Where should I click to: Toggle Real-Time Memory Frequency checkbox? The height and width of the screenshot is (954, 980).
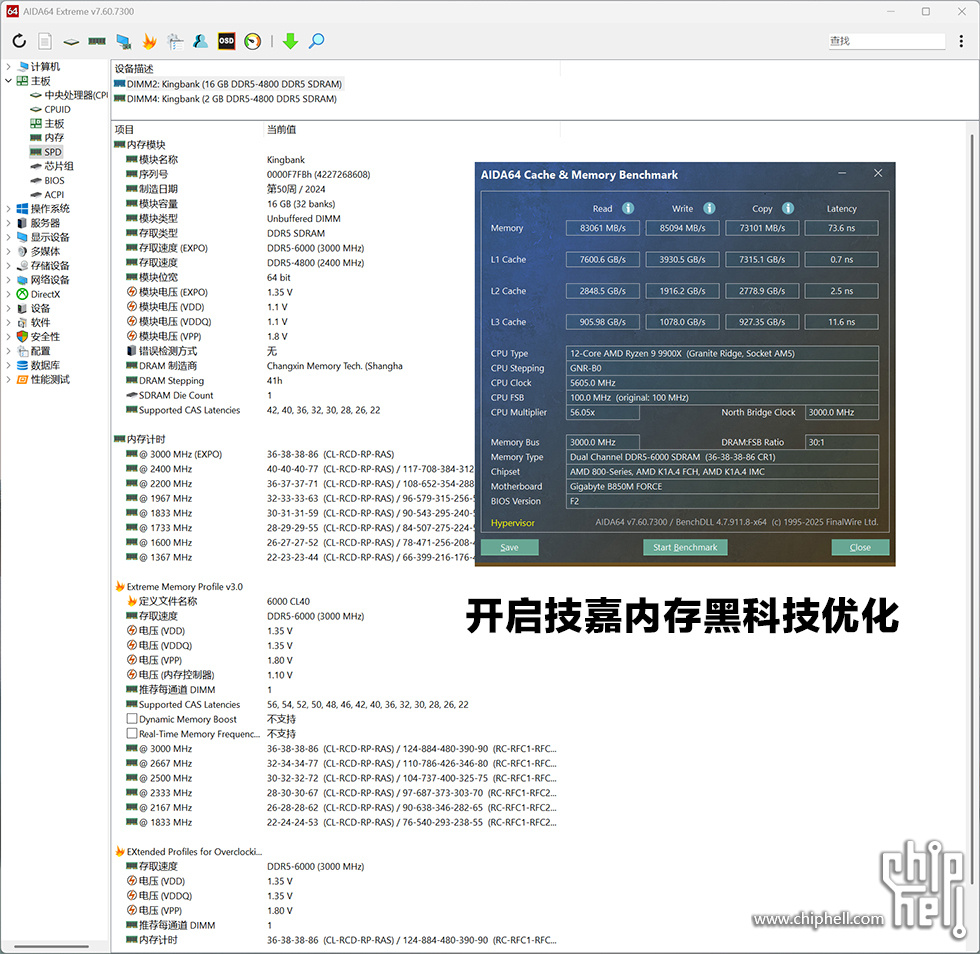(132, 733)
